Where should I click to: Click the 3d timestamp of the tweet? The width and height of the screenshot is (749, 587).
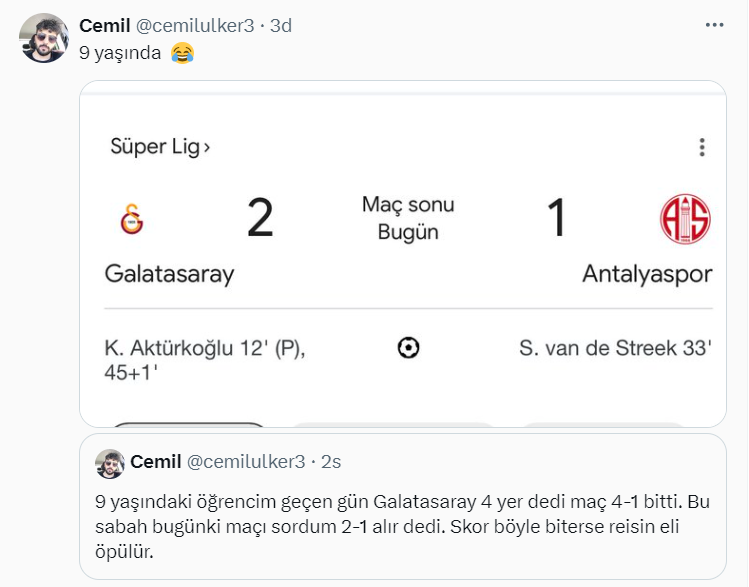pos(280,26)
